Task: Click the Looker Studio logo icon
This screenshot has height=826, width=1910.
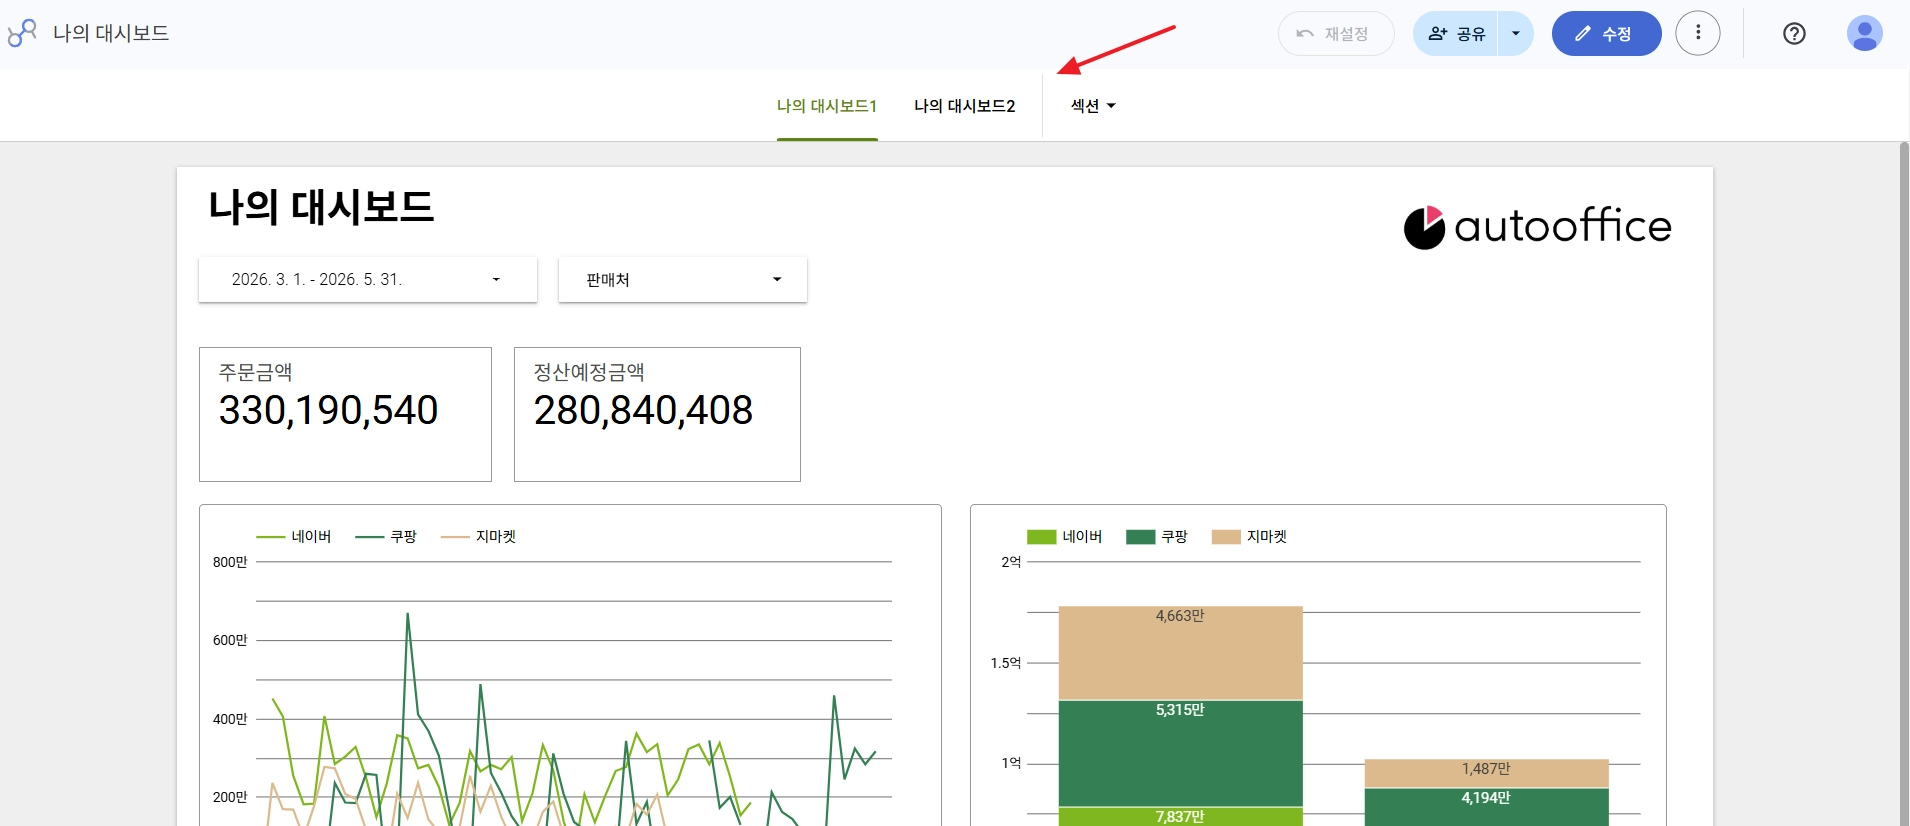Action: click(x=22, y=34)
